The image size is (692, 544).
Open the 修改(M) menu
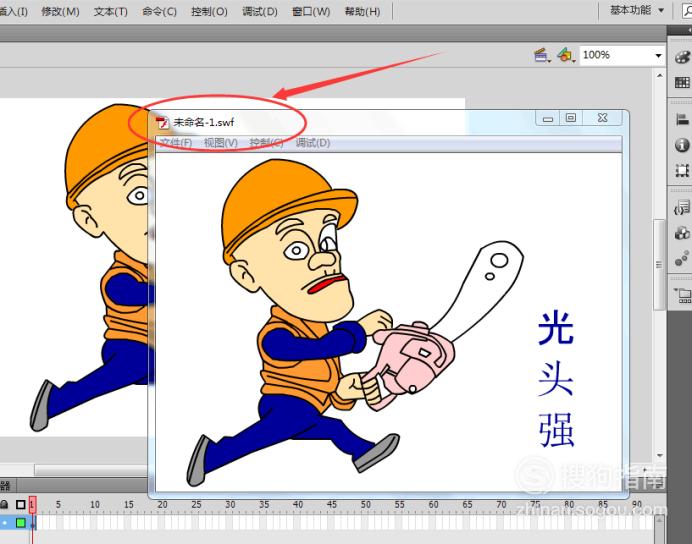coord(60,11)
